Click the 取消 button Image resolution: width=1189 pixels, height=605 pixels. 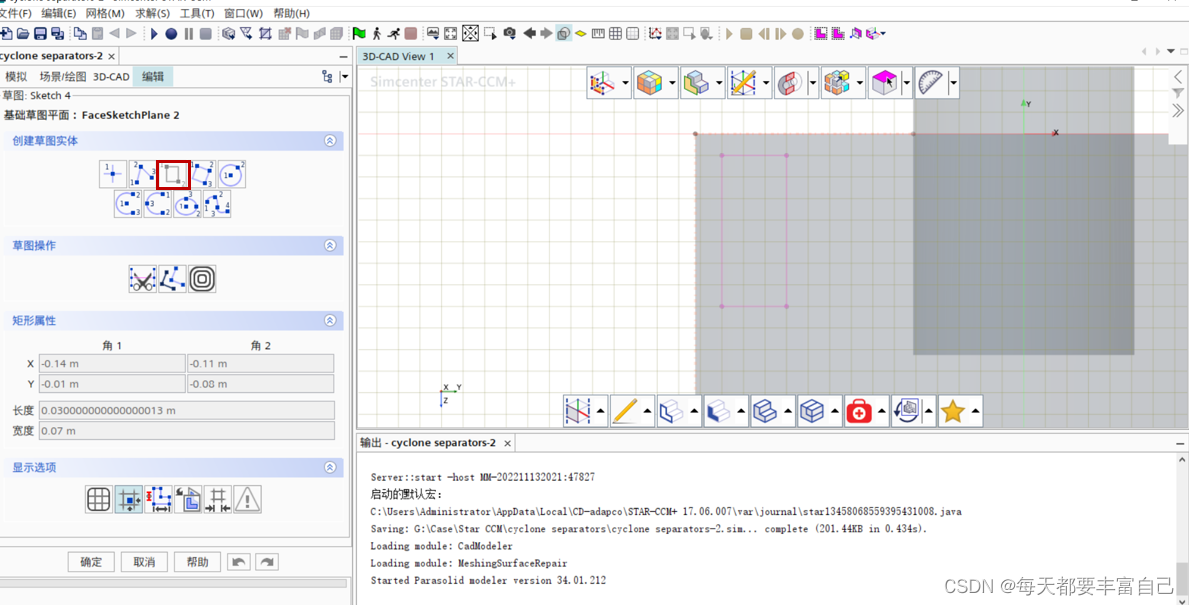(x=144, y=562)
